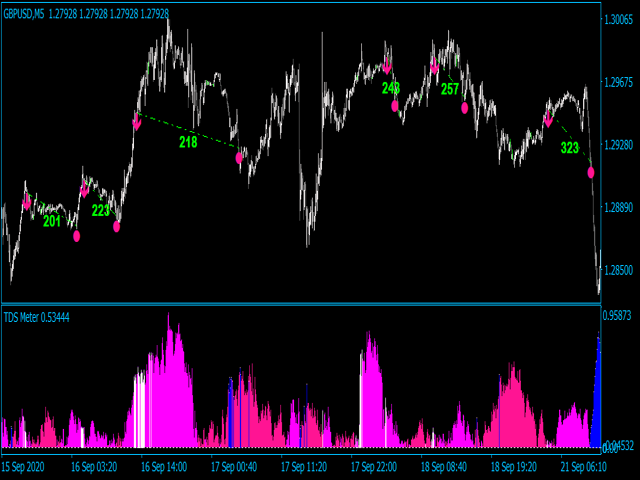Select the pink sell arrow above 201
Viewport: 640px width, 480px height.
(x=27, y=202)
